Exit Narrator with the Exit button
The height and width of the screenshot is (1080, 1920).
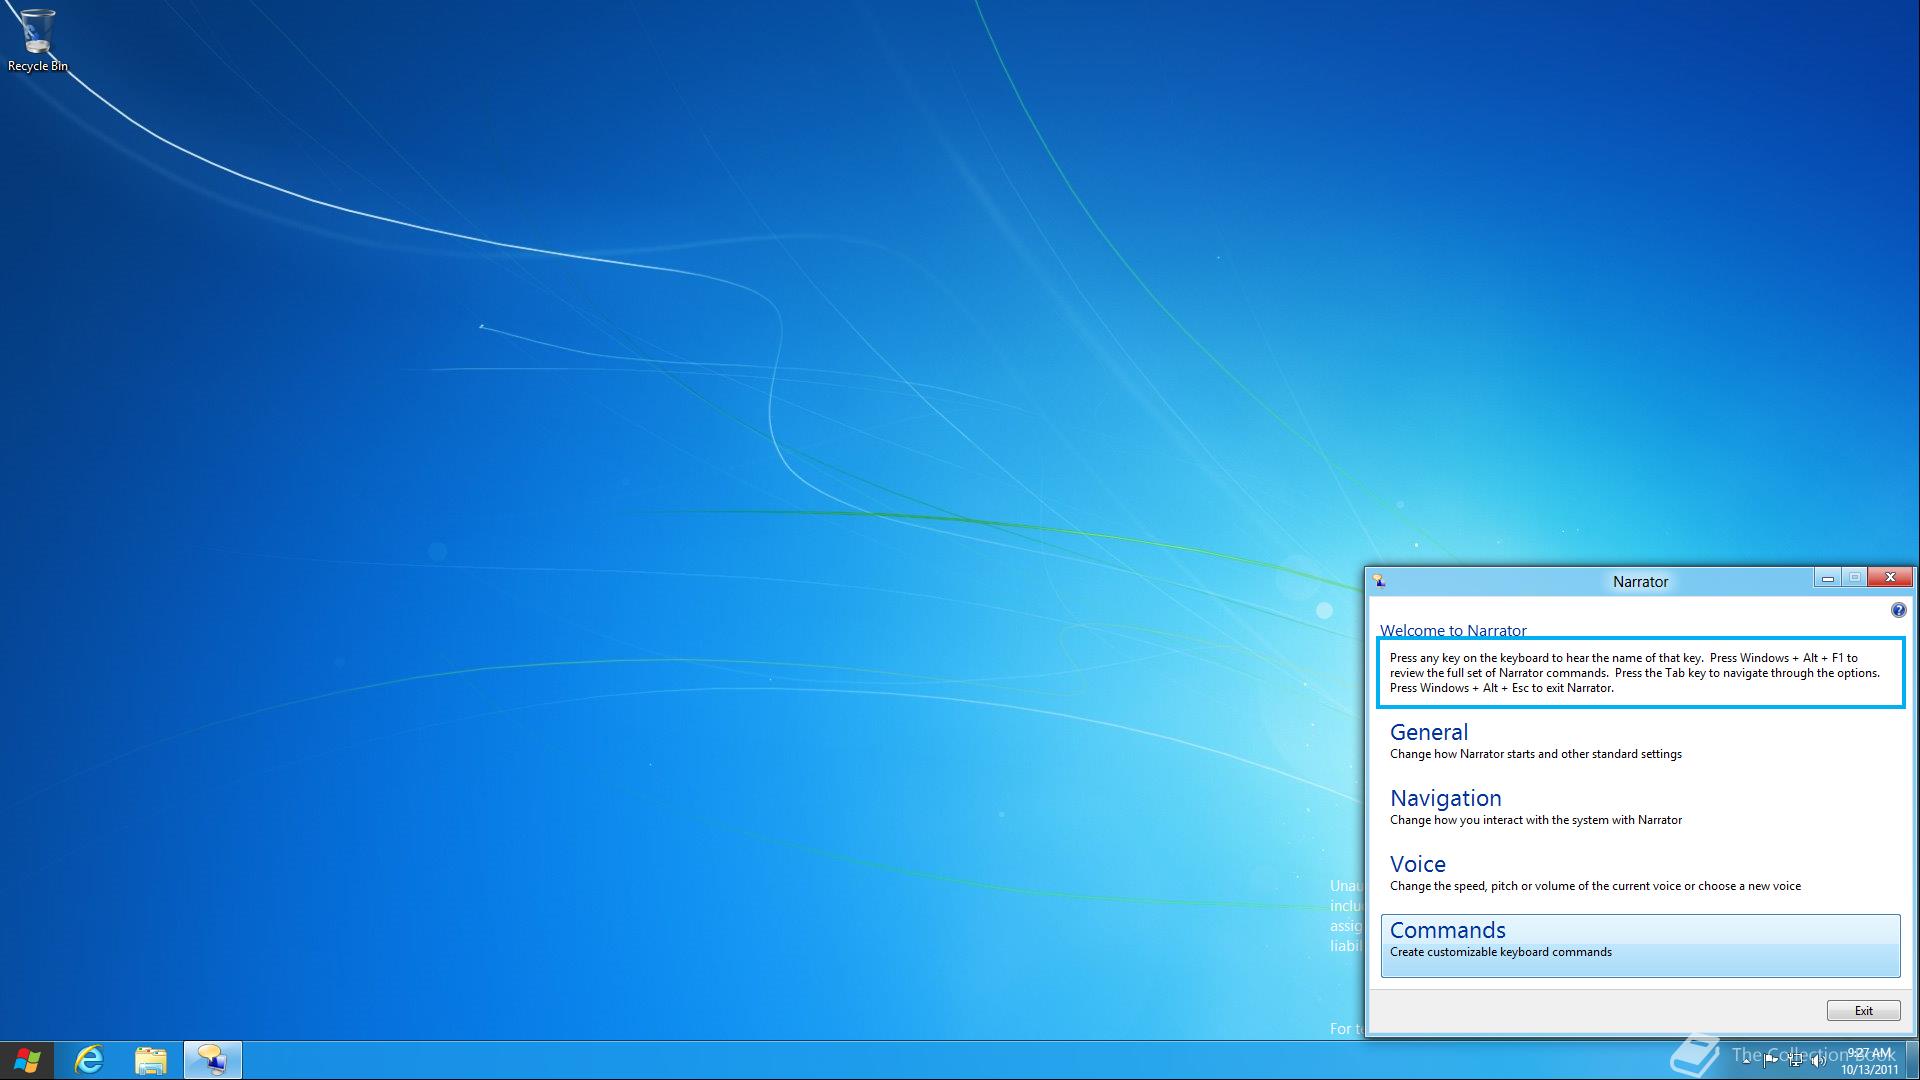point(1864,1010)
